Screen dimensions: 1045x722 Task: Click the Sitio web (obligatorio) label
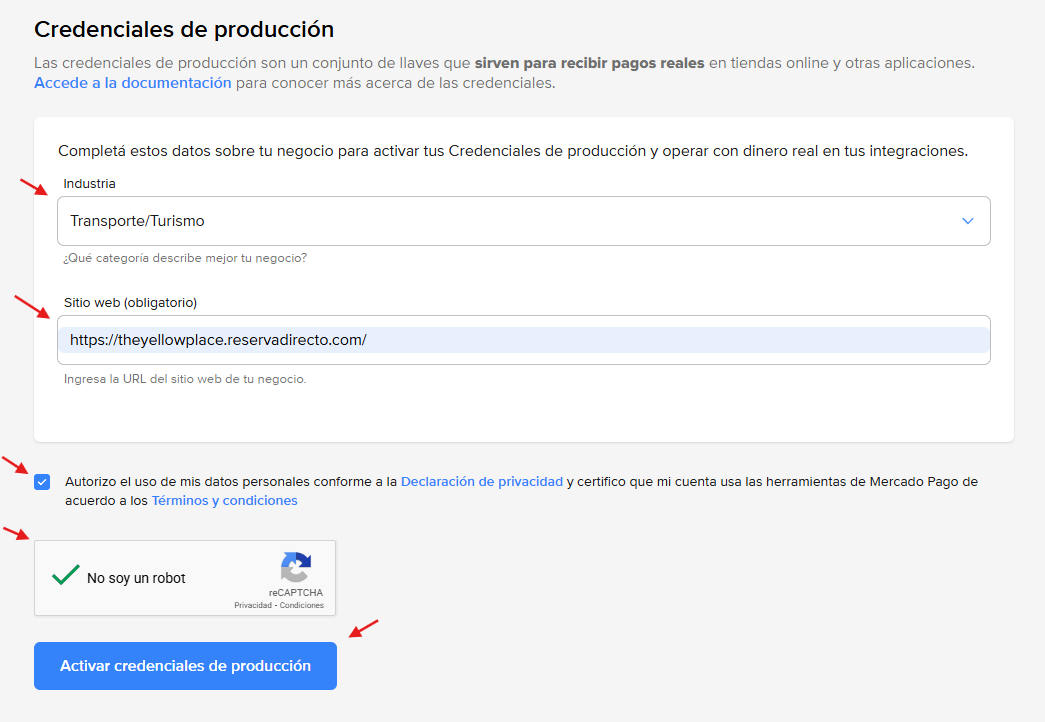point(130,302)
